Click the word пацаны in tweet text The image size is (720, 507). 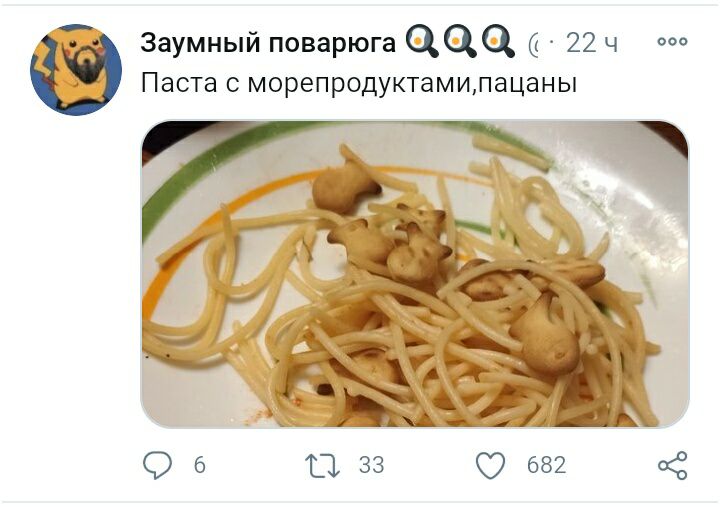point(525,85)
